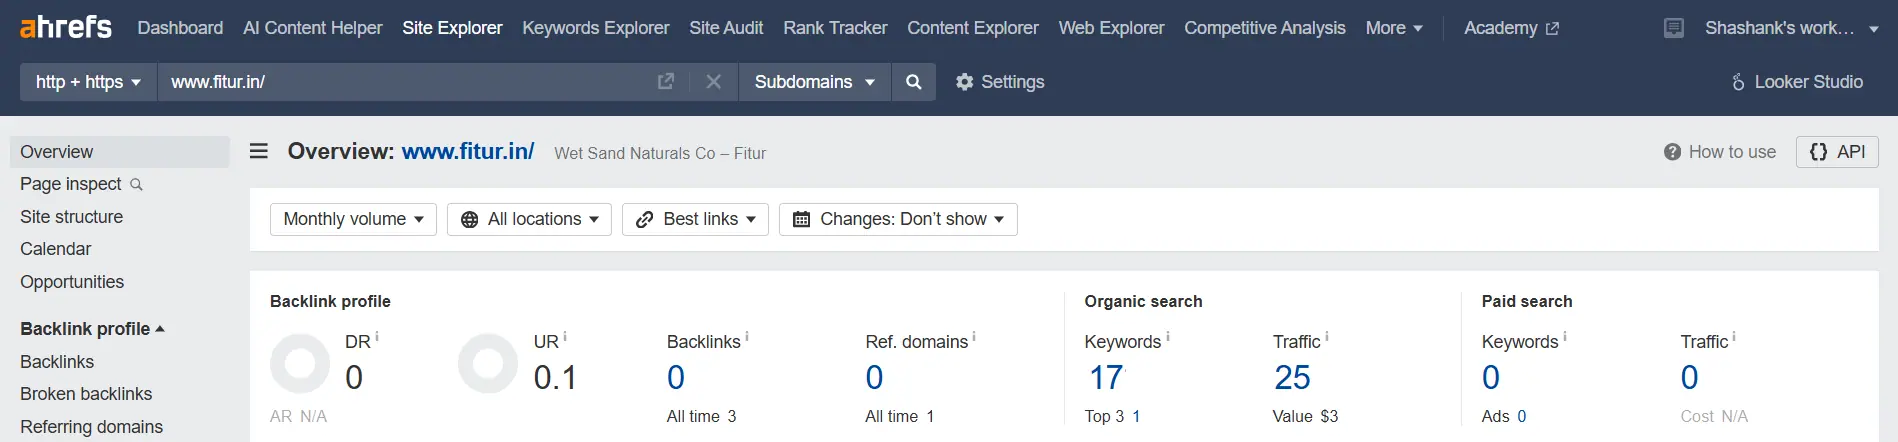This screenshot has height=442, width=1898.
Task: Click the search magnifier button
Action: [x=913, y=82]
